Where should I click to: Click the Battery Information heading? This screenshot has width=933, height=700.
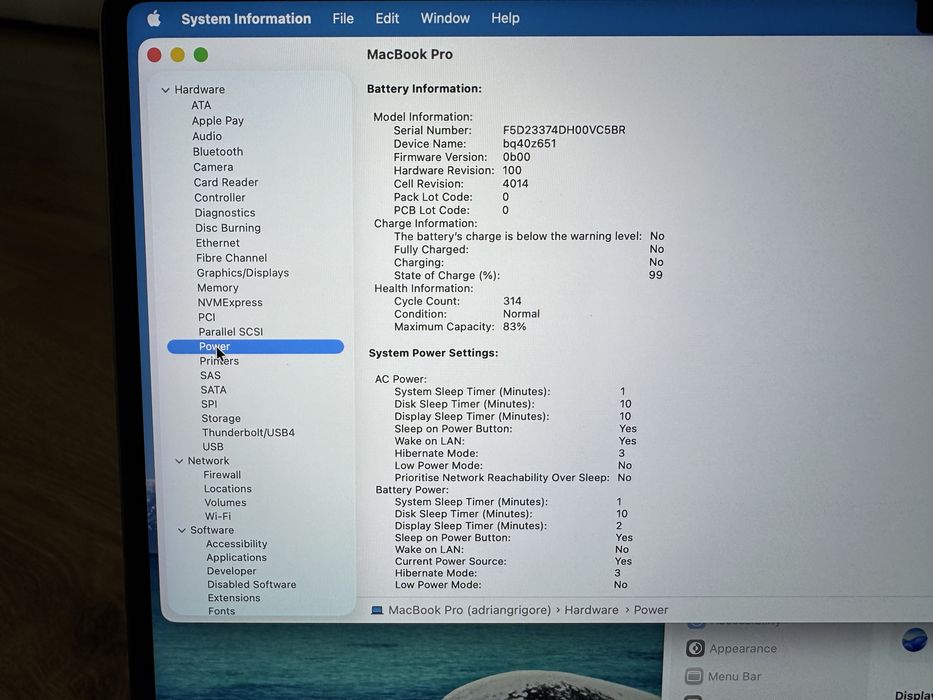(424, 89)
